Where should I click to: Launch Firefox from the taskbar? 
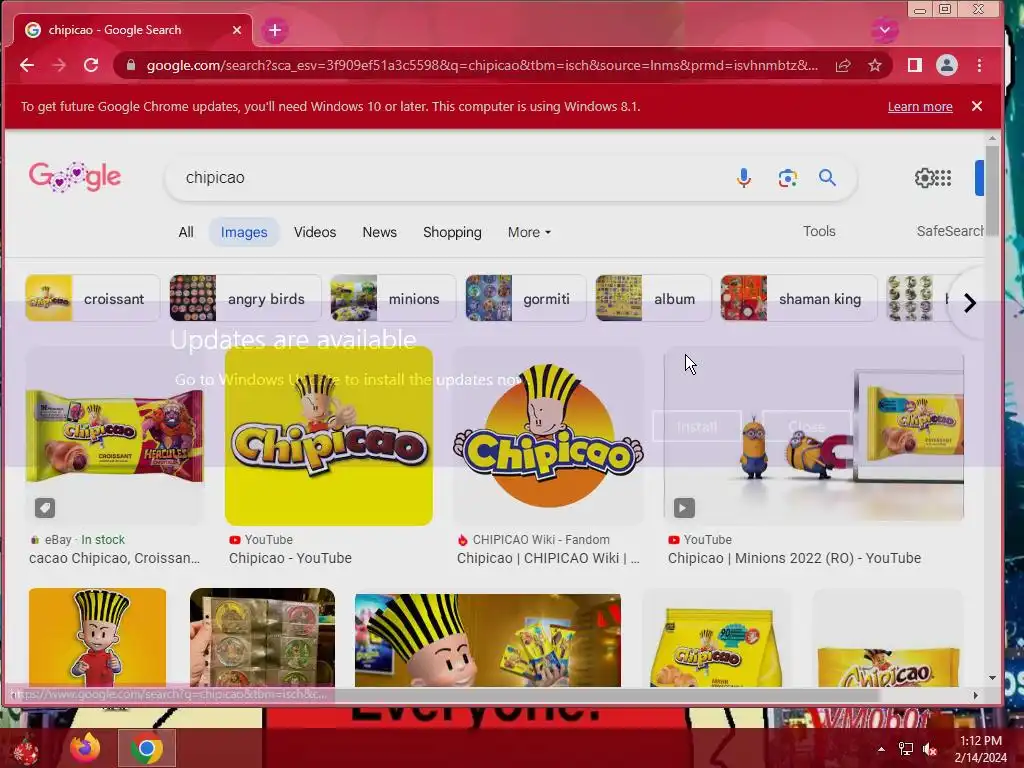[85, 748]
